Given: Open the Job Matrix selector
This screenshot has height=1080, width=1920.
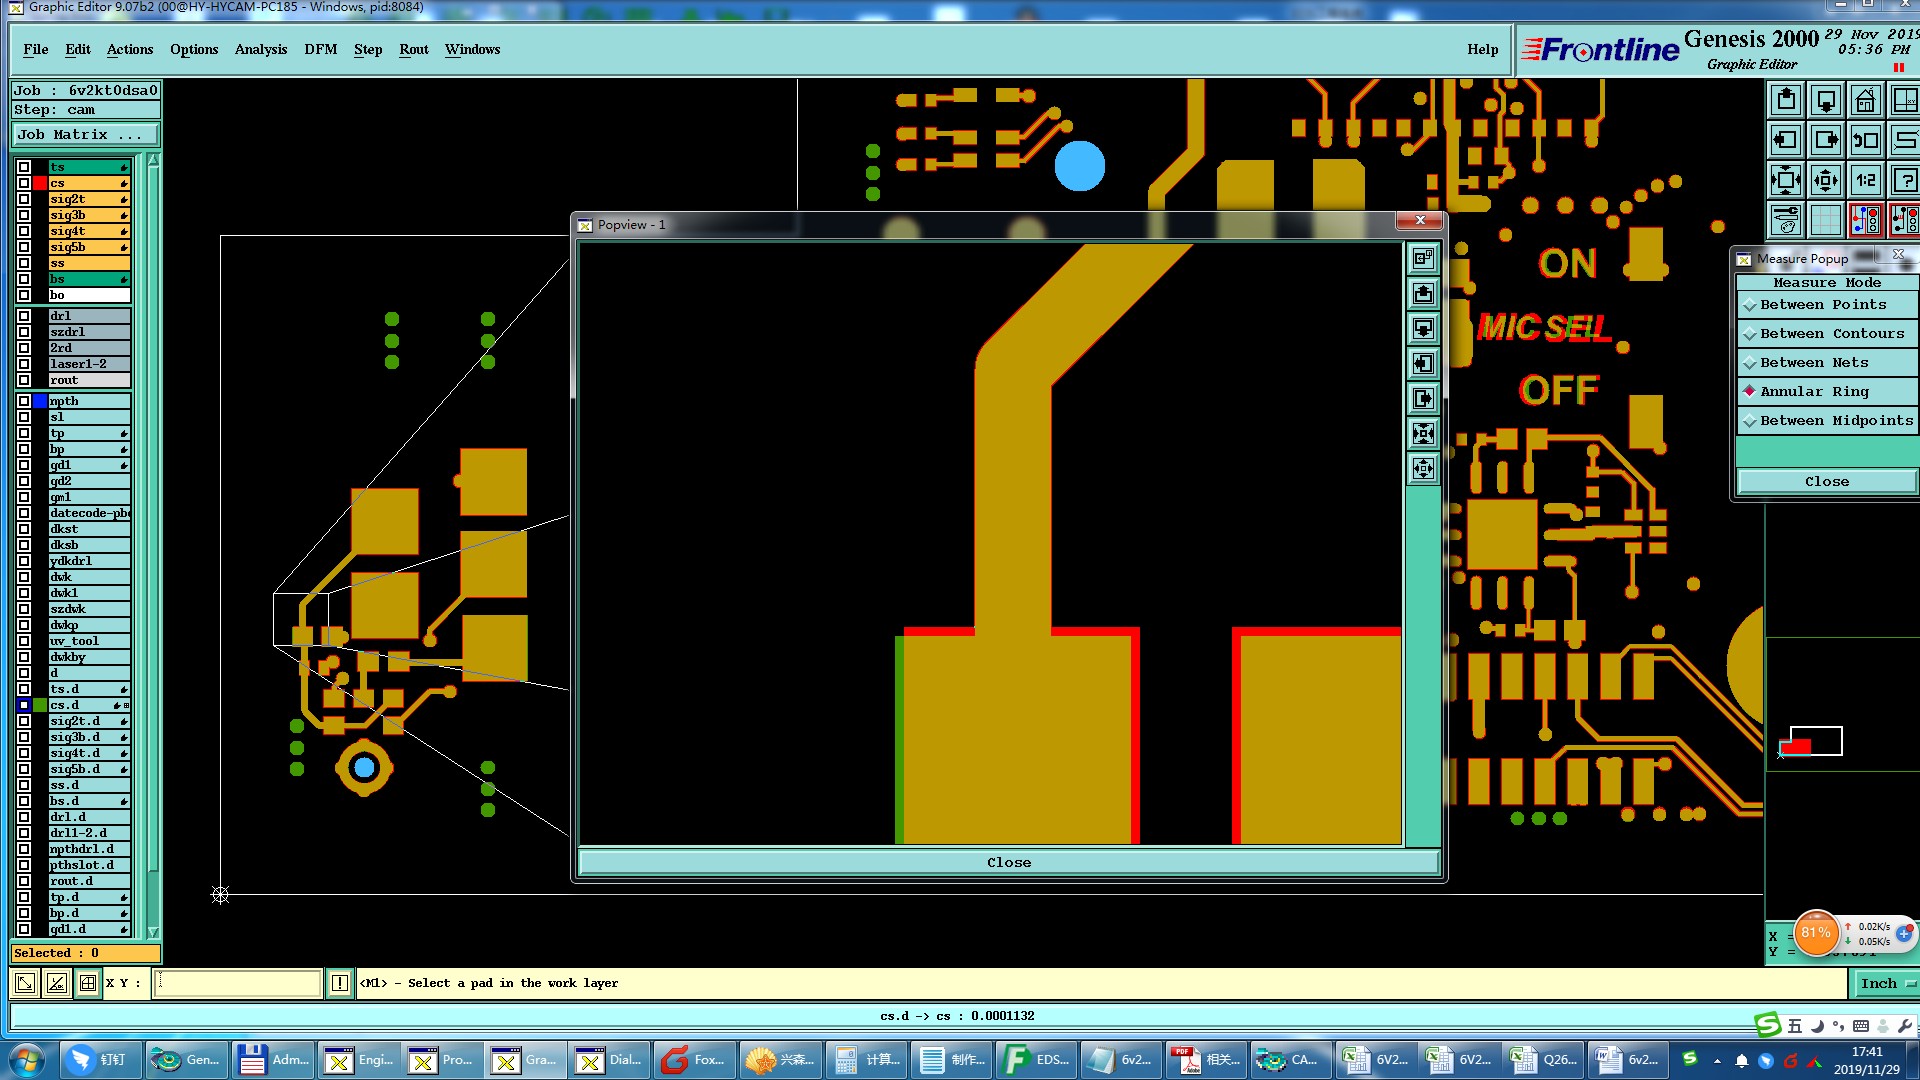Looking at the screenshot, I should click(85, 135).
